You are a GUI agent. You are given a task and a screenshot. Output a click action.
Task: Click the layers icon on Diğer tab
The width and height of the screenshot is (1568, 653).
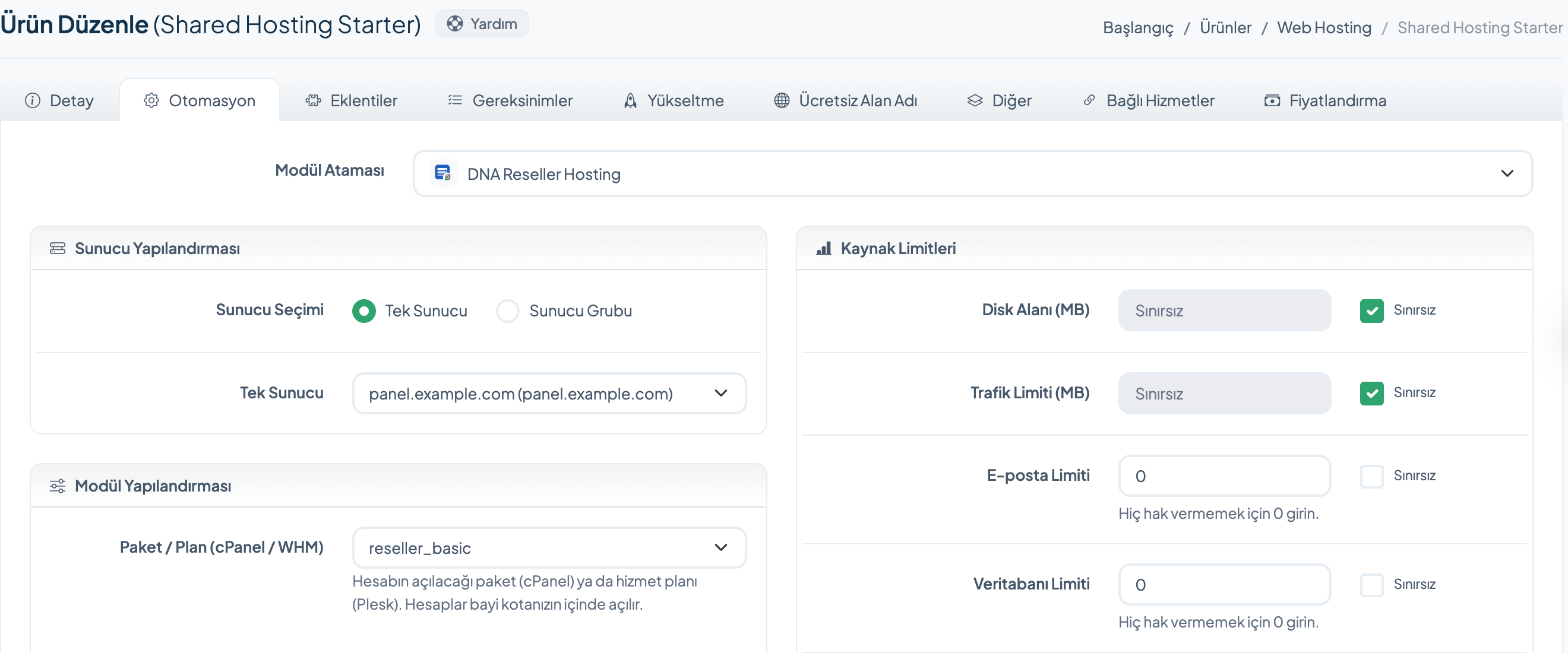point(975,100)
